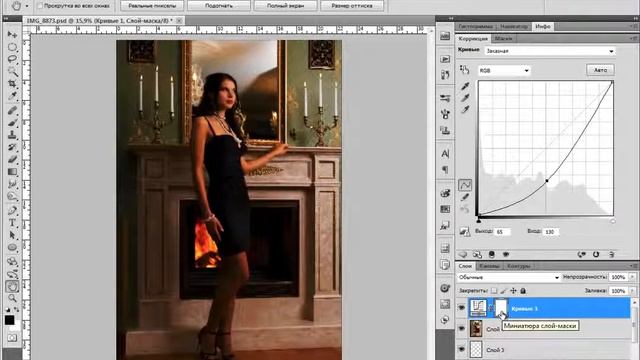Image resolution: width=640 pixels, height=360 pixels.
Task: Delete the Curves adjustment layer via trash icon
Action: [x=612, y=254]
